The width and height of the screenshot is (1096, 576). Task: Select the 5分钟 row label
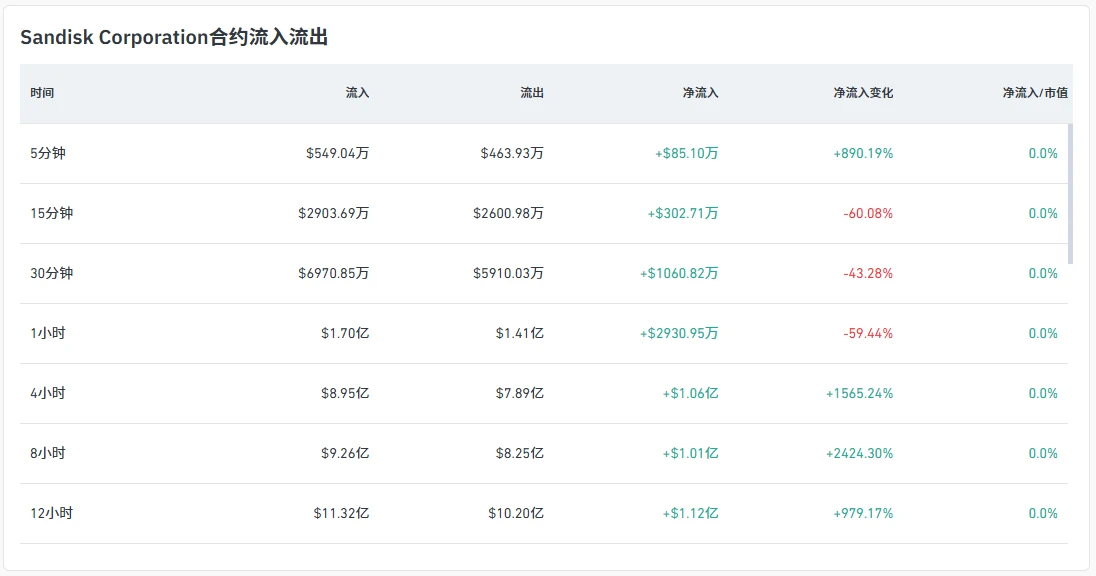pyautogui.click(x=48, y=153)
